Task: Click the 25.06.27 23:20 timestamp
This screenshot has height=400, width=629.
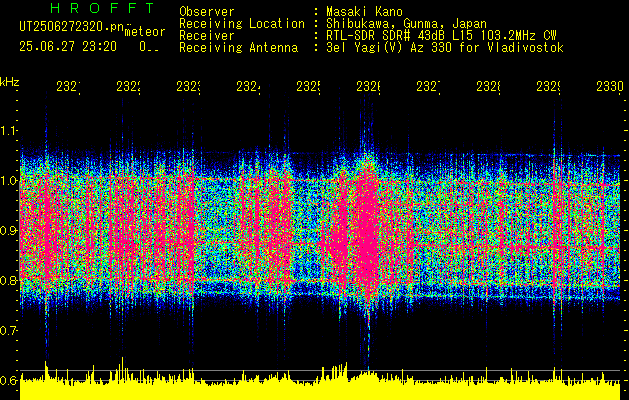Action: [68, 47]
